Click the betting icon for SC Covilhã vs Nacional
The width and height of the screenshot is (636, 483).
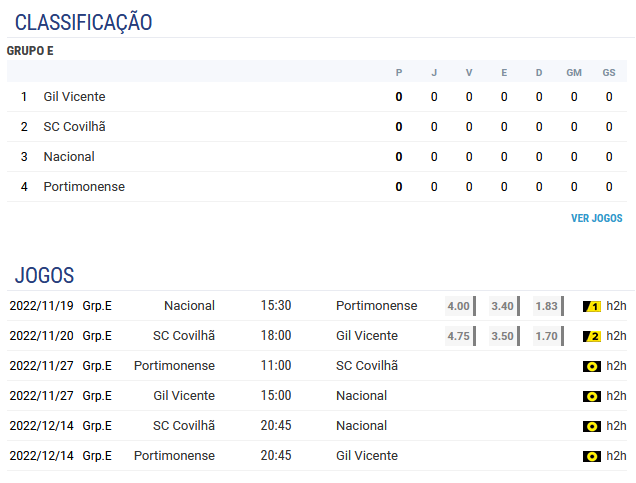[592, 427]
